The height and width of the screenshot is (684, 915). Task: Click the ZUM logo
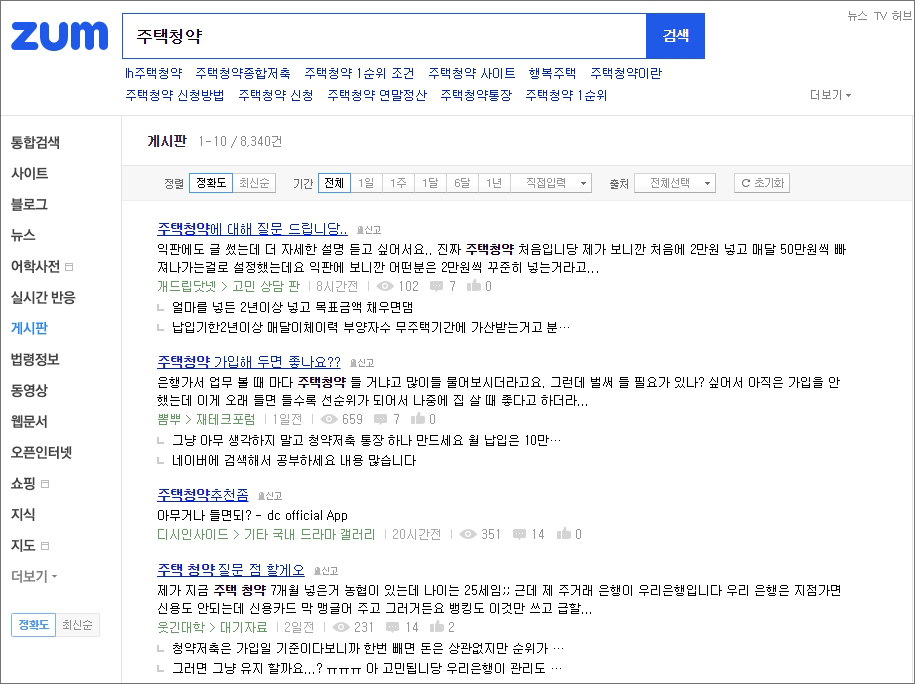[x=58, y=36]
